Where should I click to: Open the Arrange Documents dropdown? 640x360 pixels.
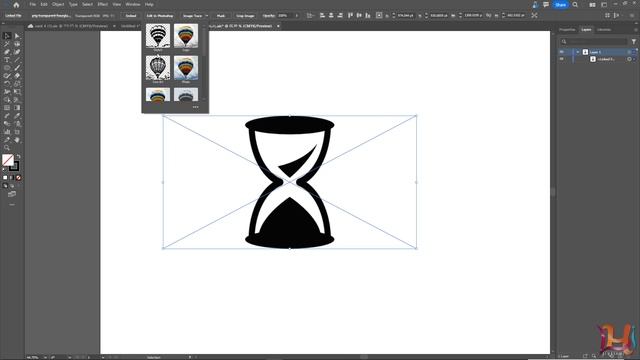point(592,4)
